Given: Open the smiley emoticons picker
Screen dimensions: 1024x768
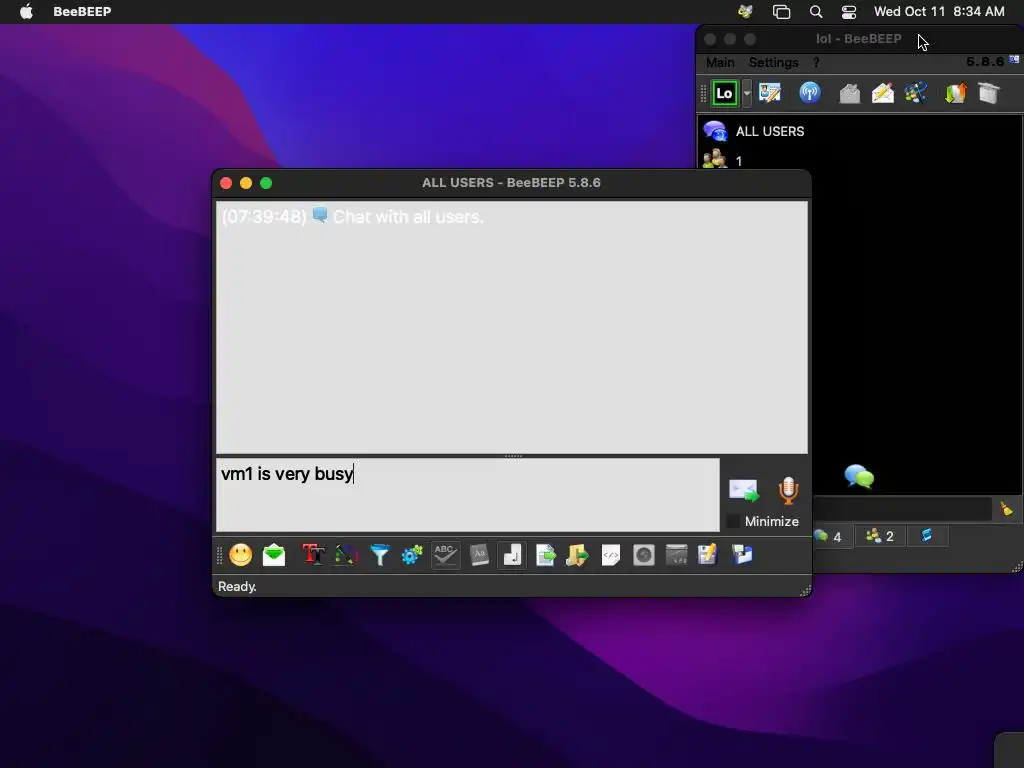Looking at the screenshot, I should [x=240, y=555].
